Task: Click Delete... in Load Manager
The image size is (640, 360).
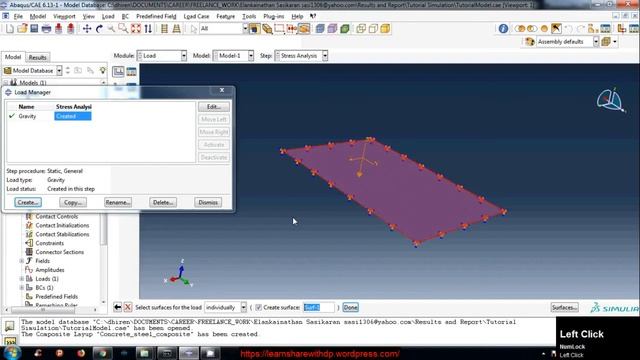Action: click(162, 202)
